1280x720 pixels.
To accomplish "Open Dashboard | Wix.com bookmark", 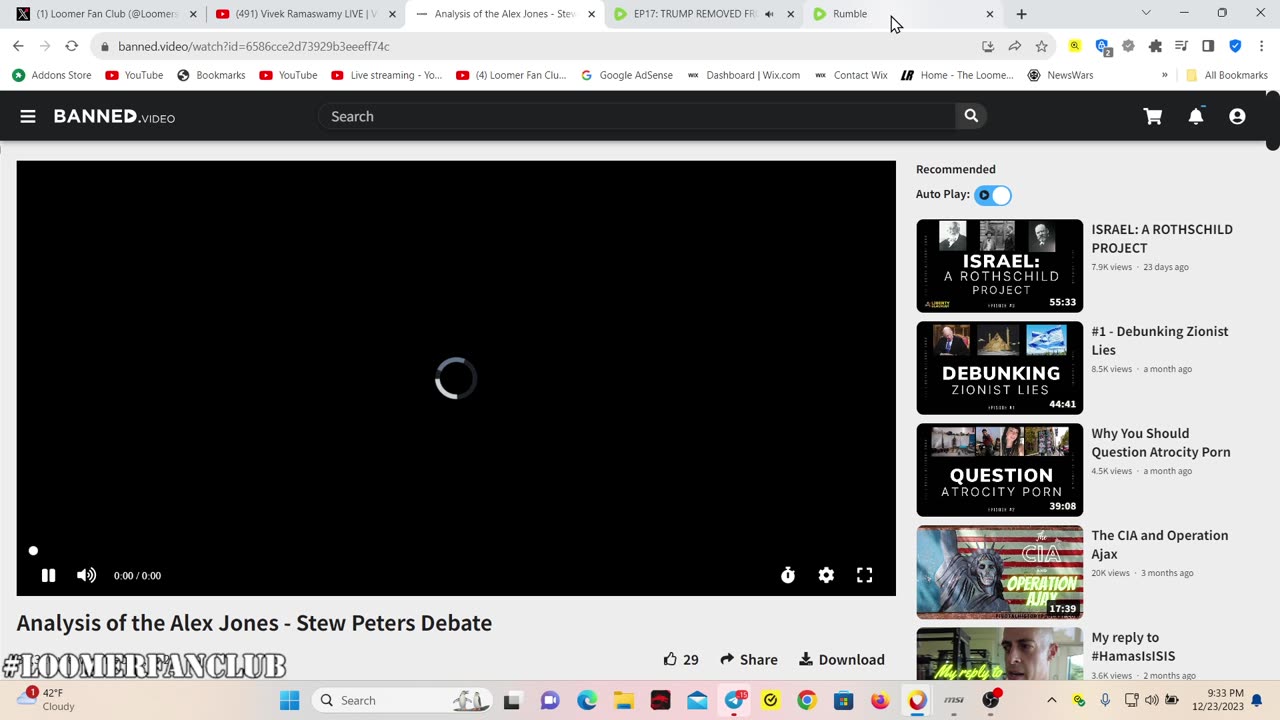I will pyautogui.click(x=743, y=75).
